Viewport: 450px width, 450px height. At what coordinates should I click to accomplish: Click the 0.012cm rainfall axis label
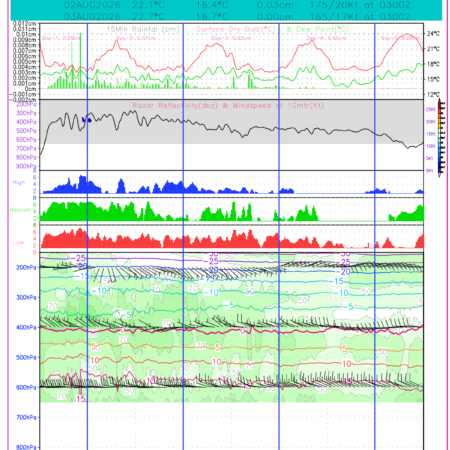pos(24,24)
